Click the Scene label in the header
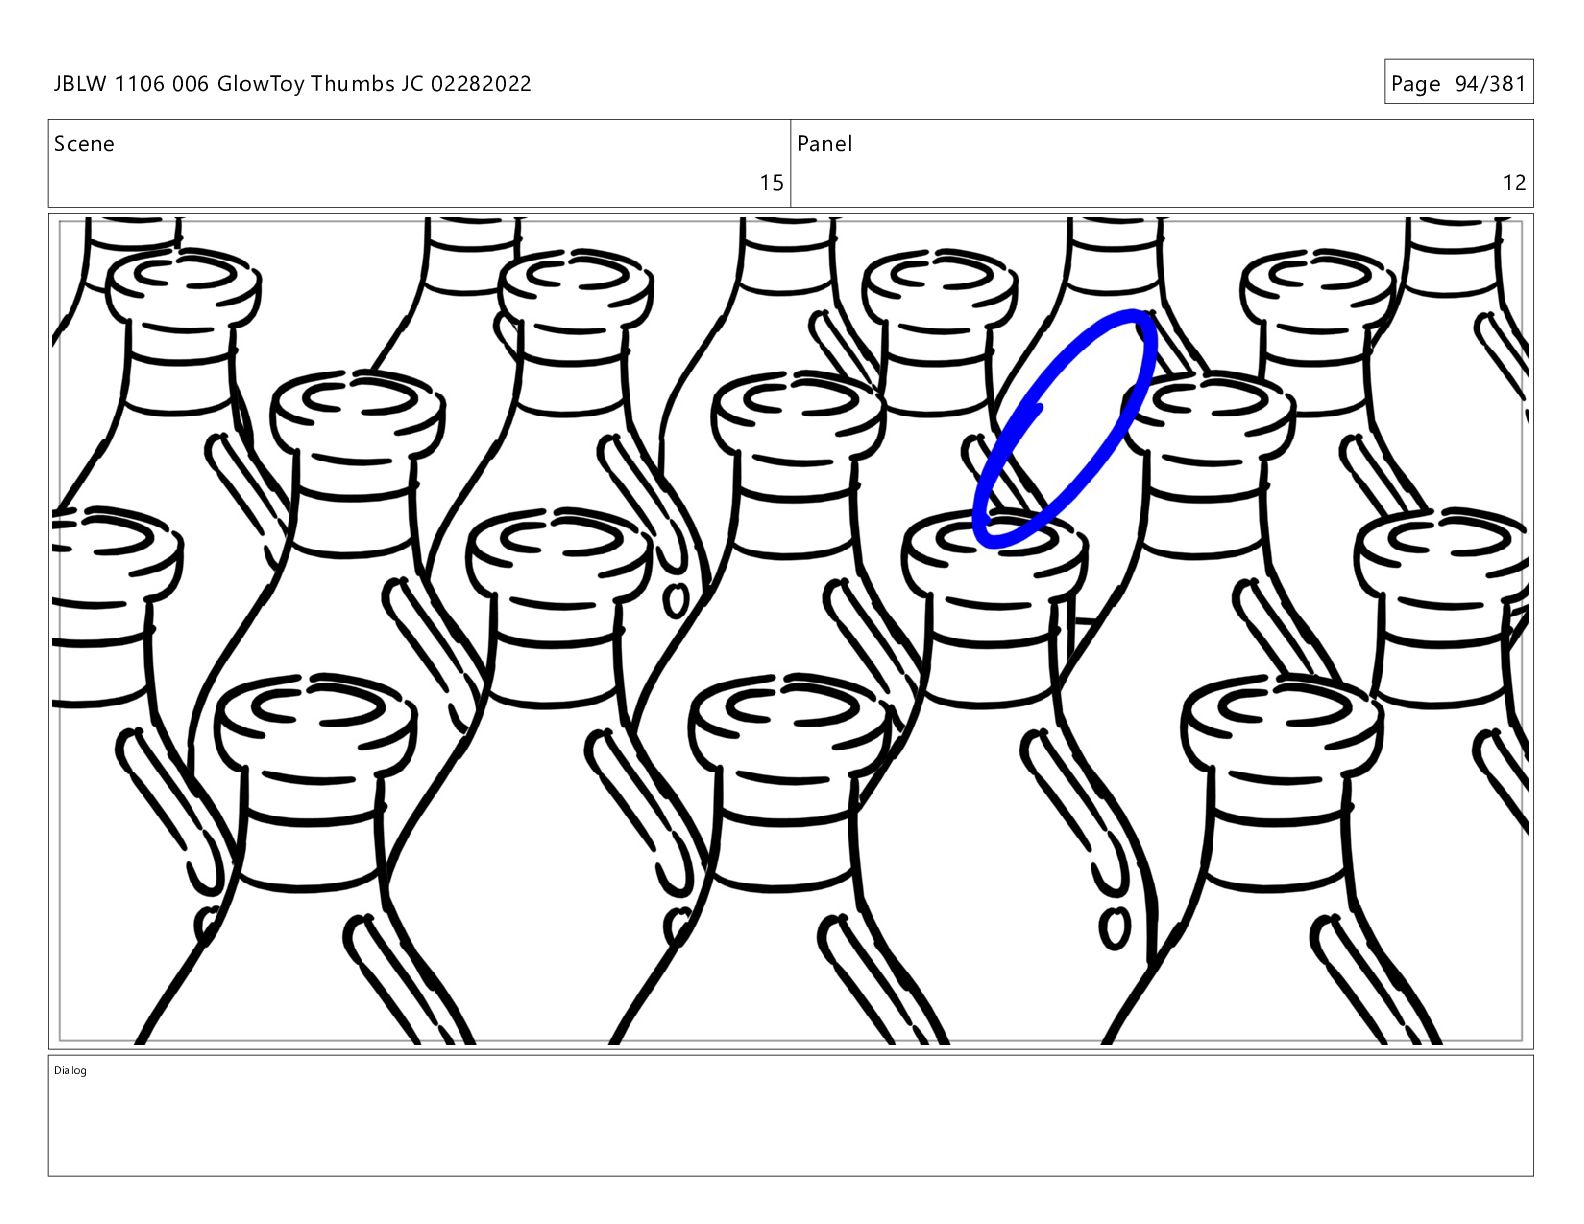The height and width of the screenshot is (1224, 1584). coord(84,144)
